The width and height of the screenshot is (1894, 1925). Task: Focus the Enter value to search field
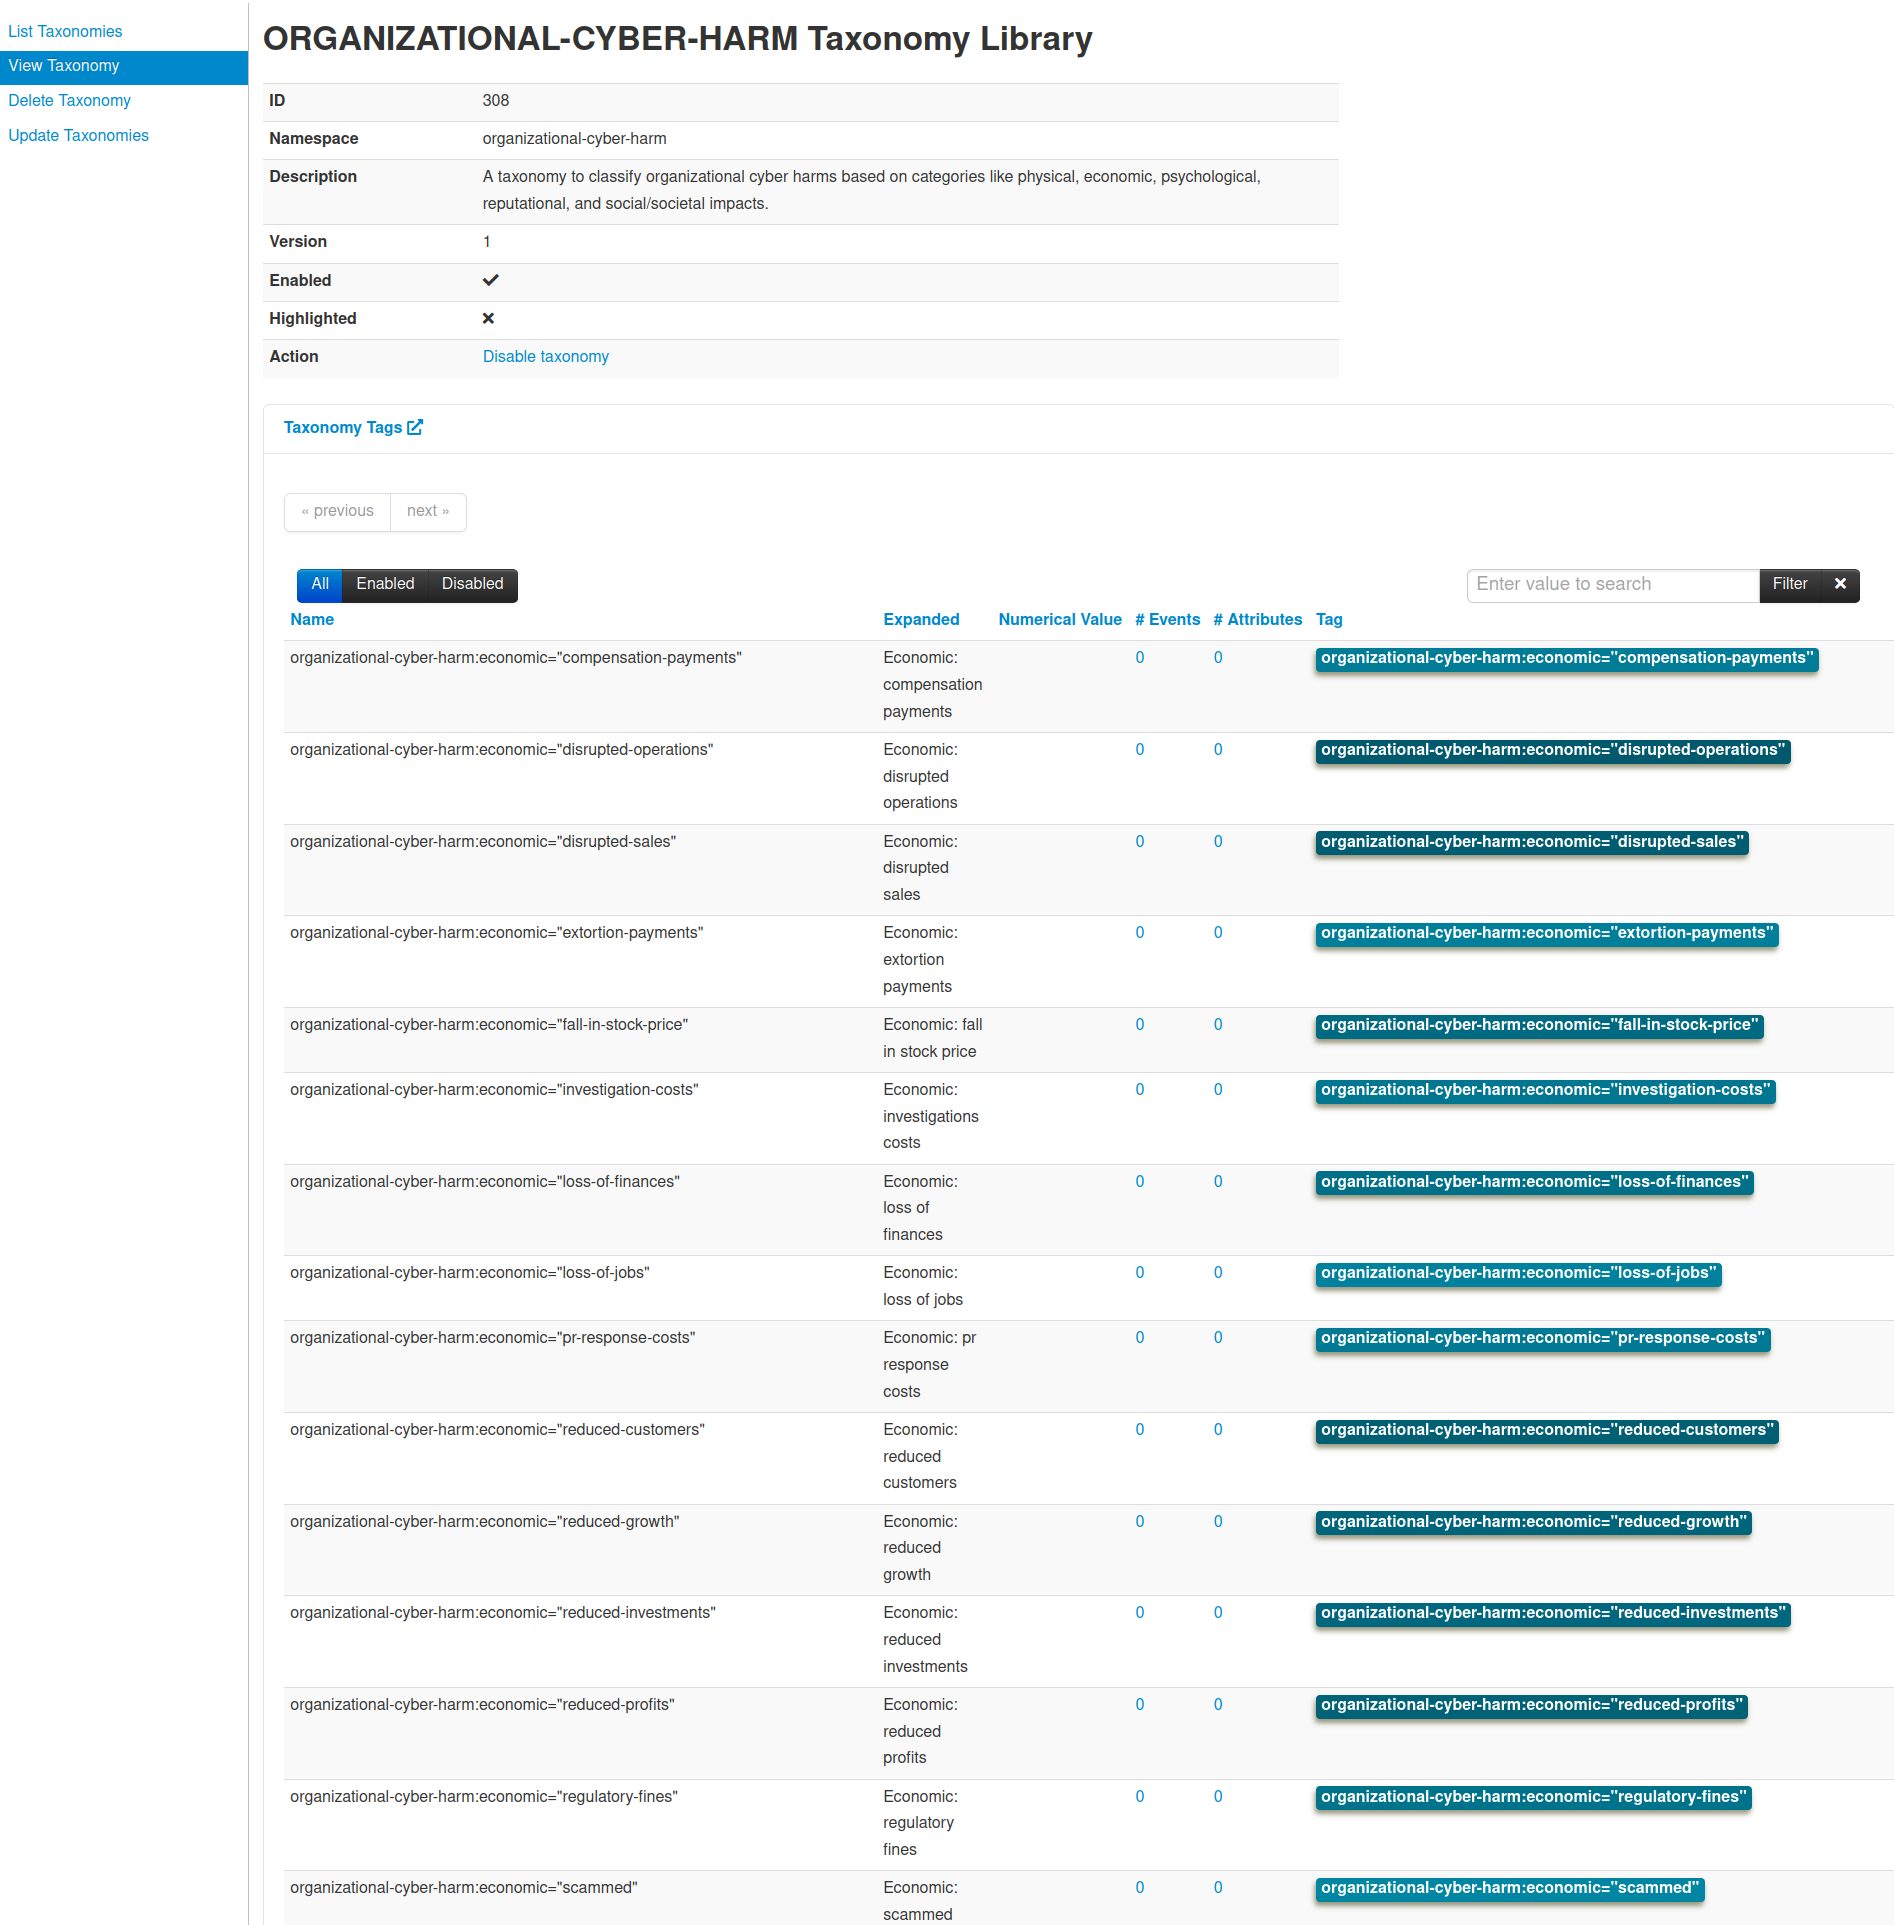pos(1612,584)
